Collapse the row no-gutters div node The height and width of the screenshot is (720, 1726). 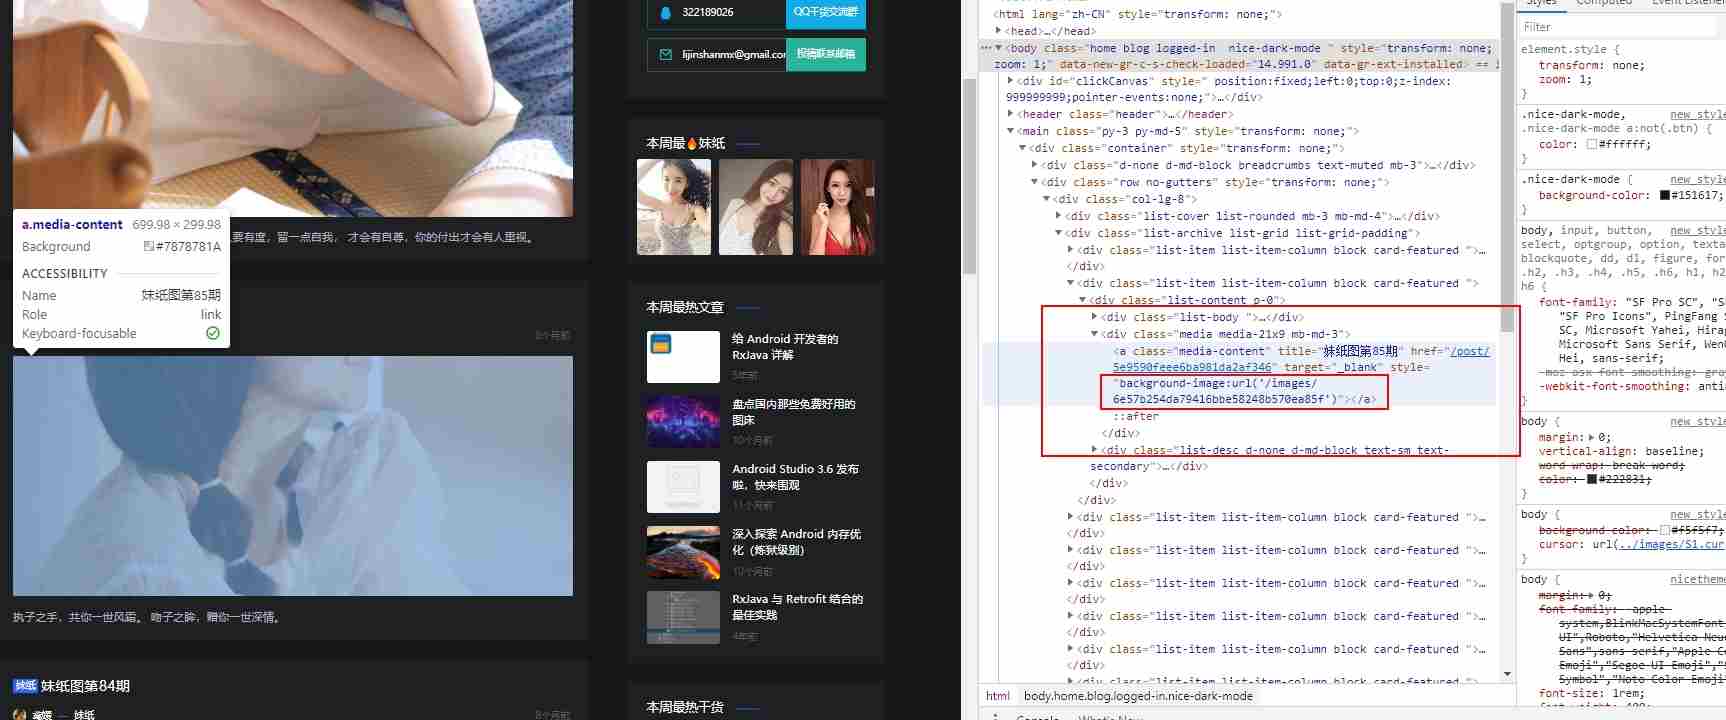coord(1034,182)
